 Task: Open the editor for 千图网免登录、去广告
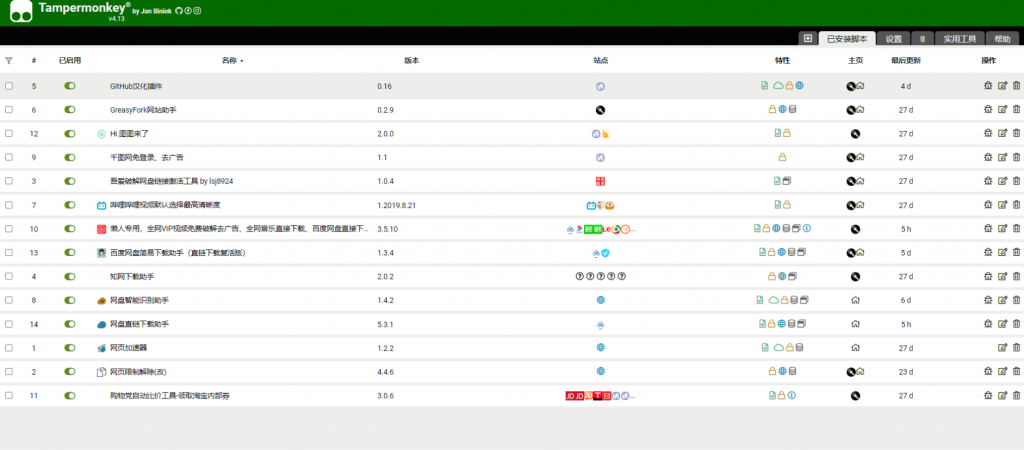coord(1002,157)
